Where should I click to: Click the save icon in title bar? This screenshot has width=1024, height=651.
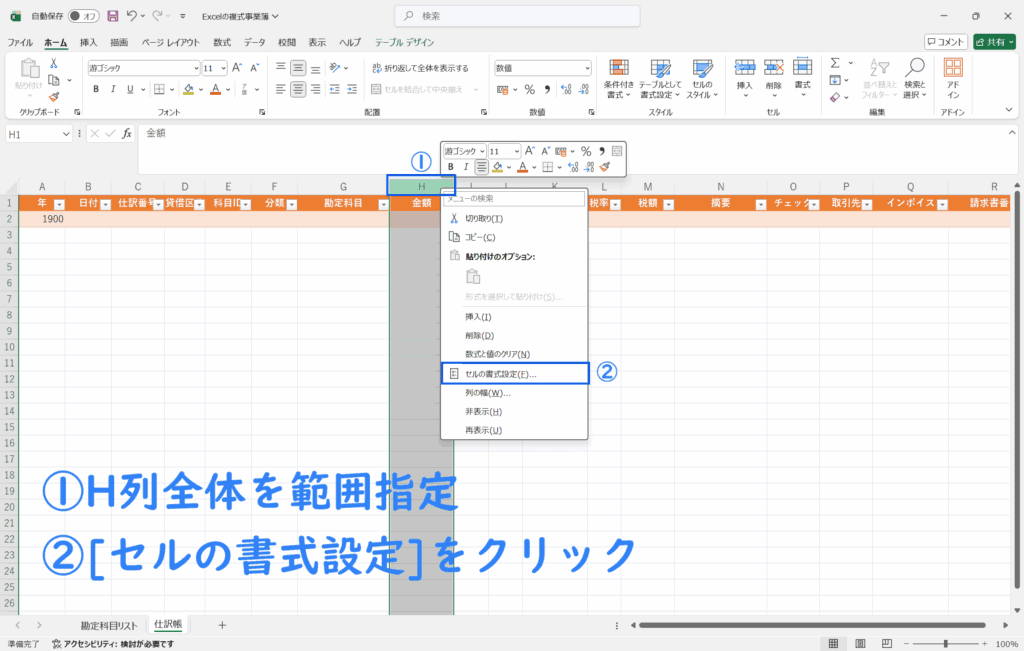(x=112, y=16)
